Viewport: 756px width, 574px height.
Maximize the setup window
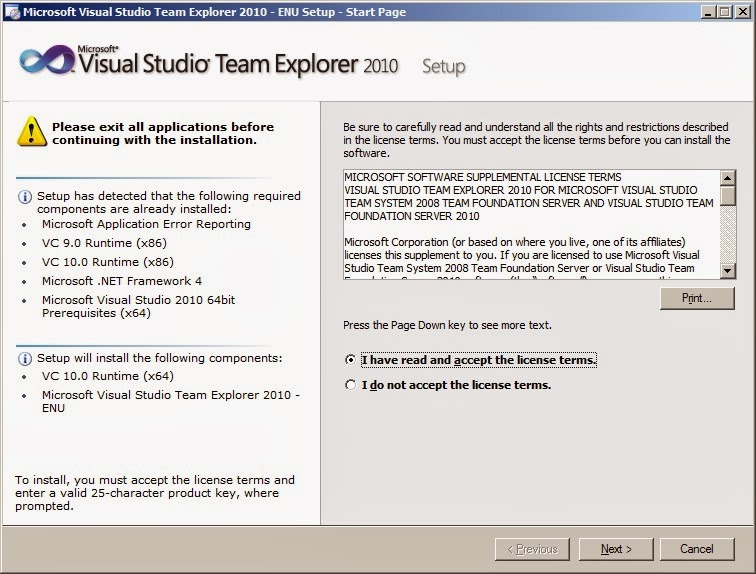tap(725, 12)
